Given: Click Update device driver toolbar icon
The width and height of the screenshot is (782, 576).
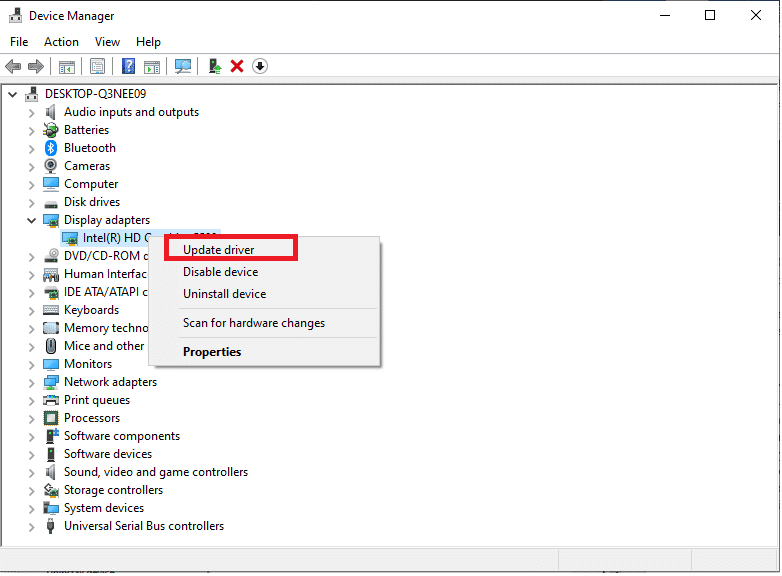Looking at the screenshot, I should tap(215, 66).
